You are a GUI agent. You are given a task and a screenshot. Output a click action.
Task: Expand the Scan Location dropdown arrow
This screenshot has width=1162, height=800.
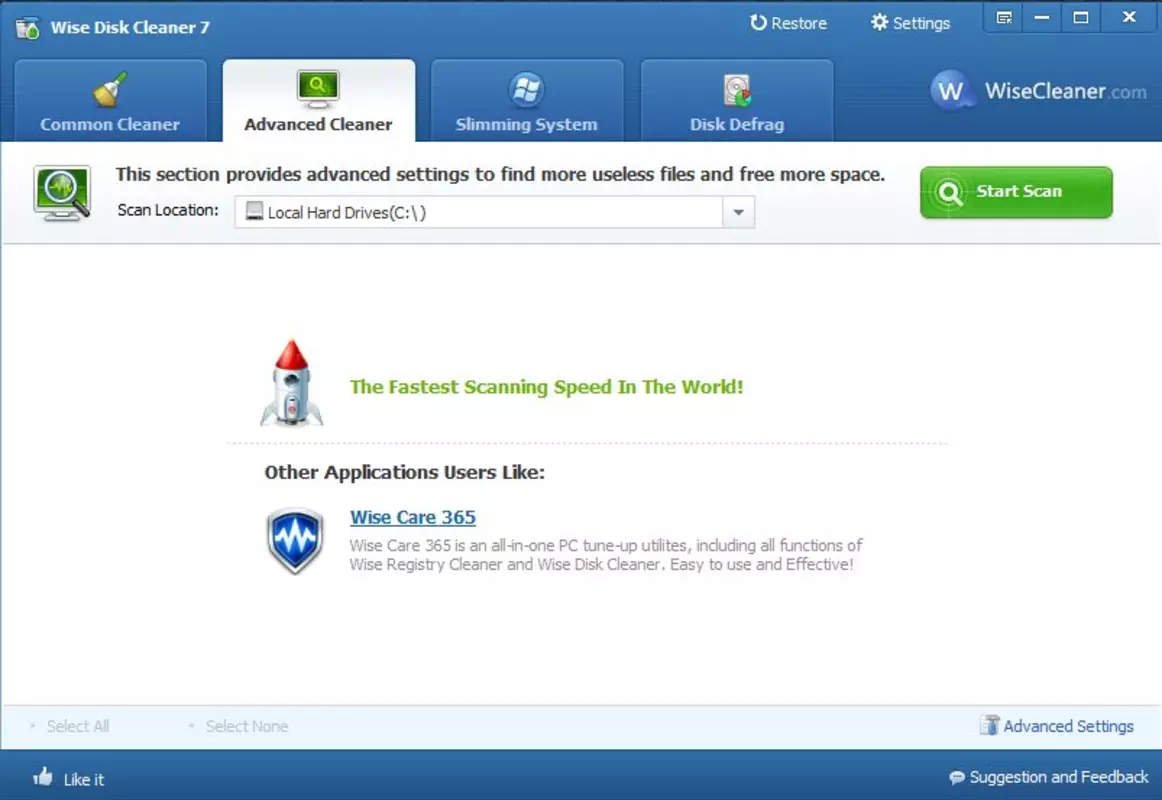738,213
